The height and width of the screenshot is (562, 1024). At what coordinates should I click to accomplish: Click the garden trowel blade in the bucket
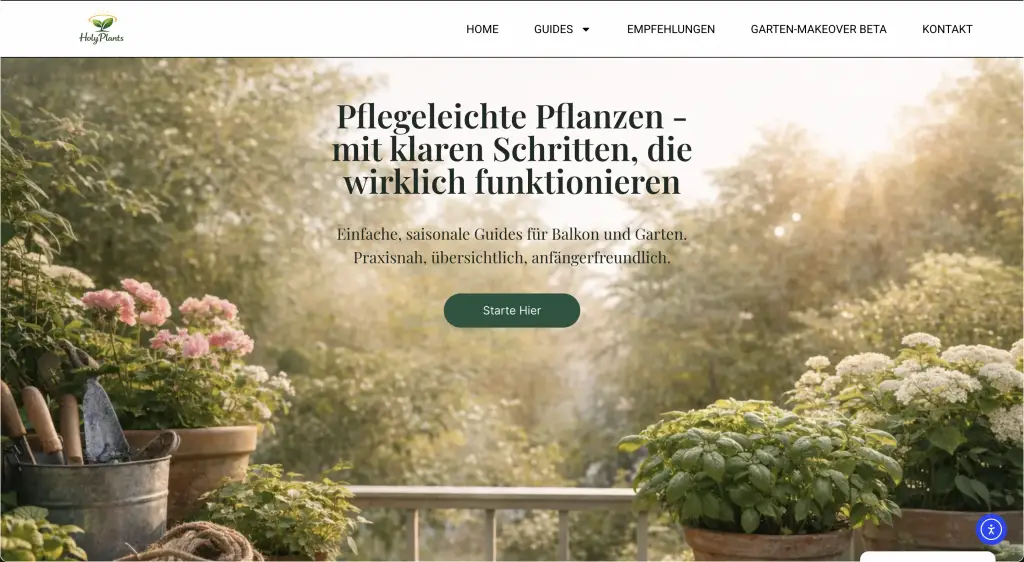[x=103, y=420]
